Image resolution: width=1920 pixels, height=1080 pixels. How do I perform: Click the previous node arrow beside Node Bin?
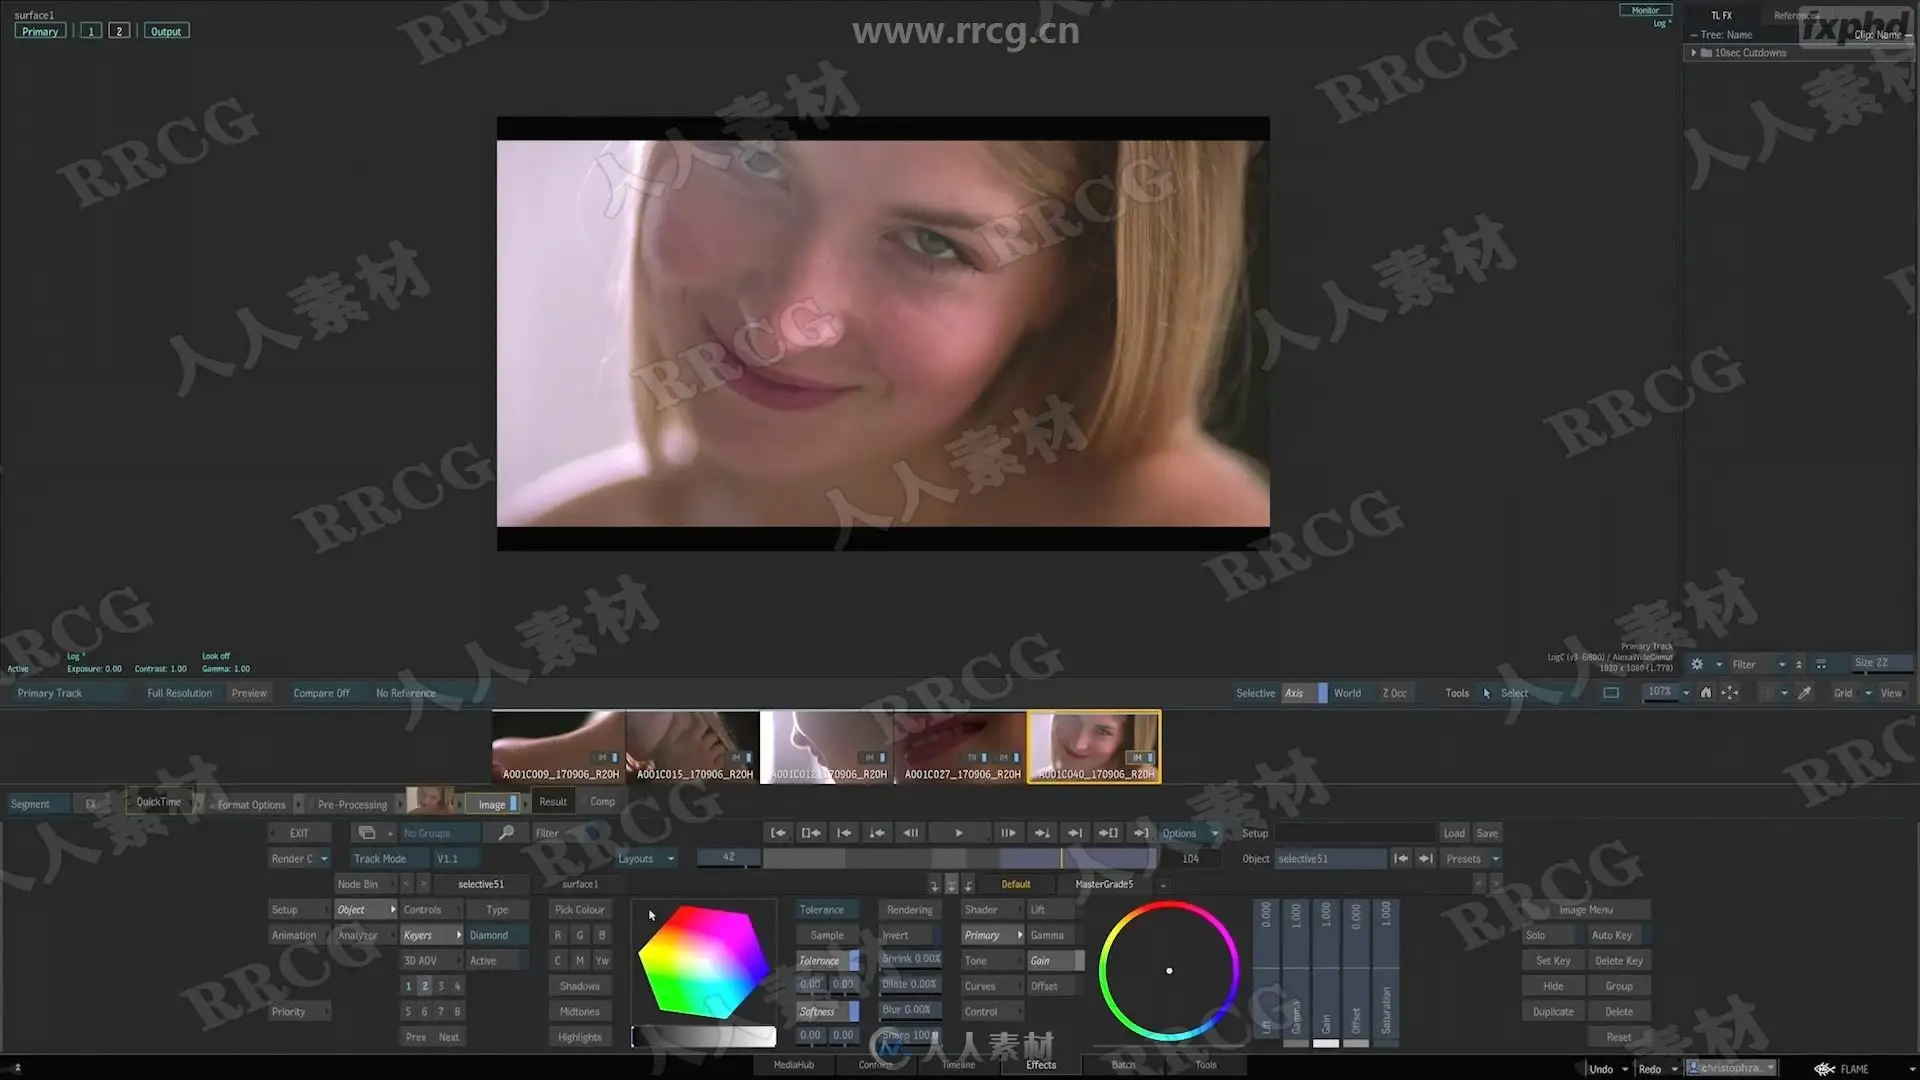click(x=407, y=884)
